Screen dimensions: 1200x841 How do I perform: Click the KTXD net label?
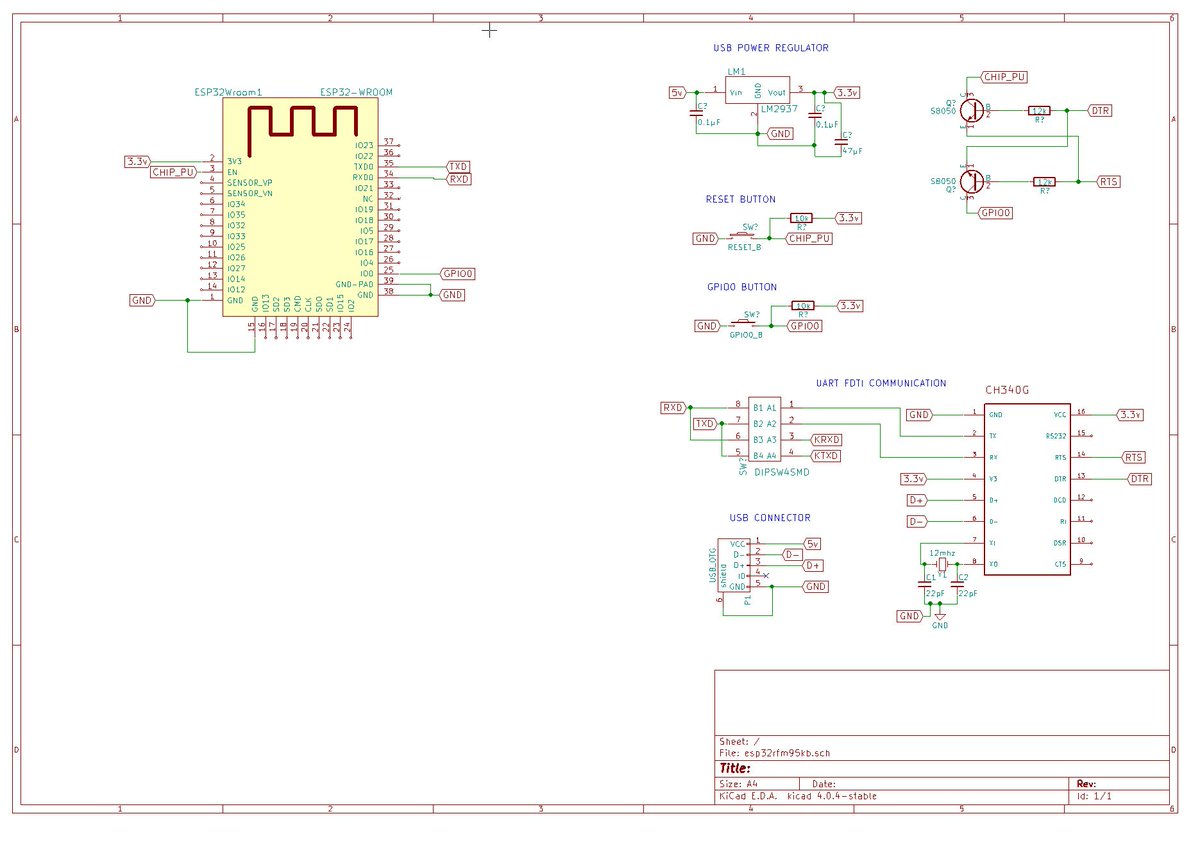click(826, 456)
